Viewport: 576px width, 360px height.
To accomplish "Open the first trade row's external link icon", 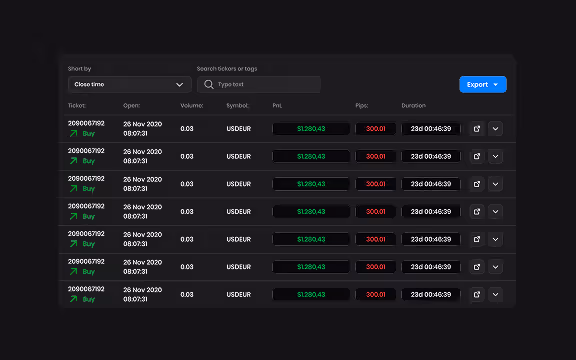I will [476, 129].
